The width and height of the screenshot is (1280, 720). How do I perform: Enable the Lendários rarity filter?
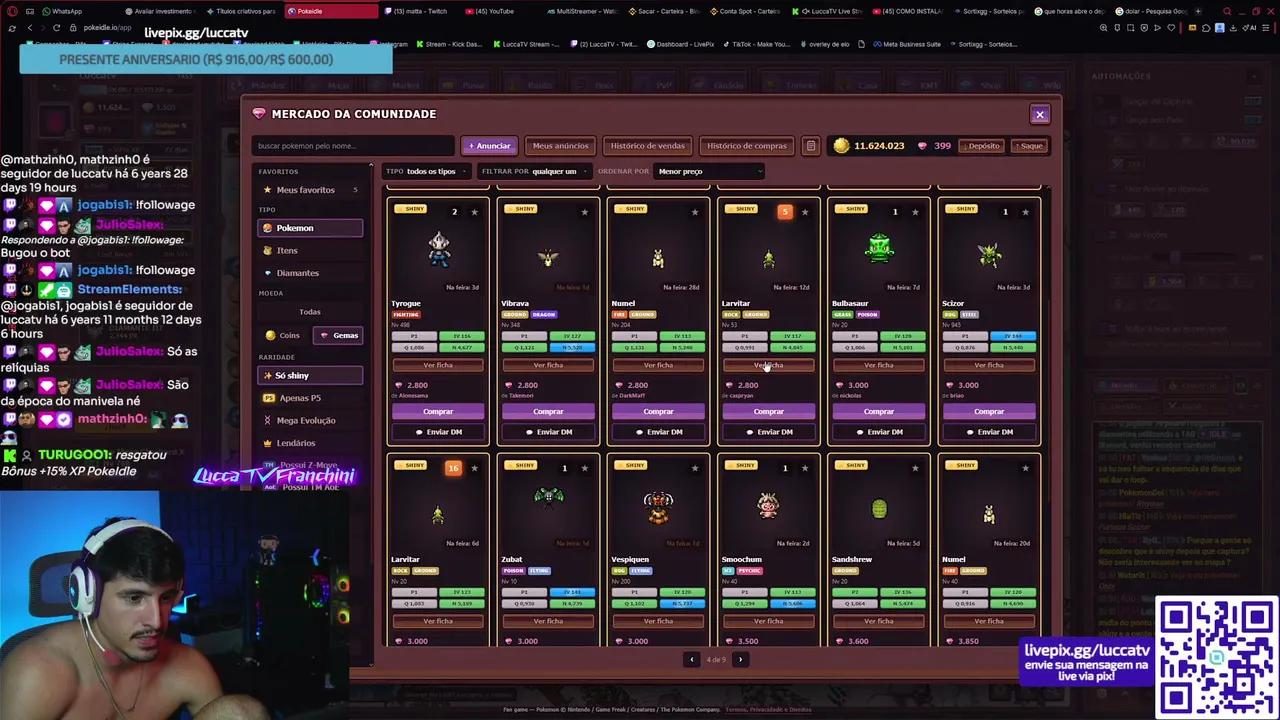310,443
